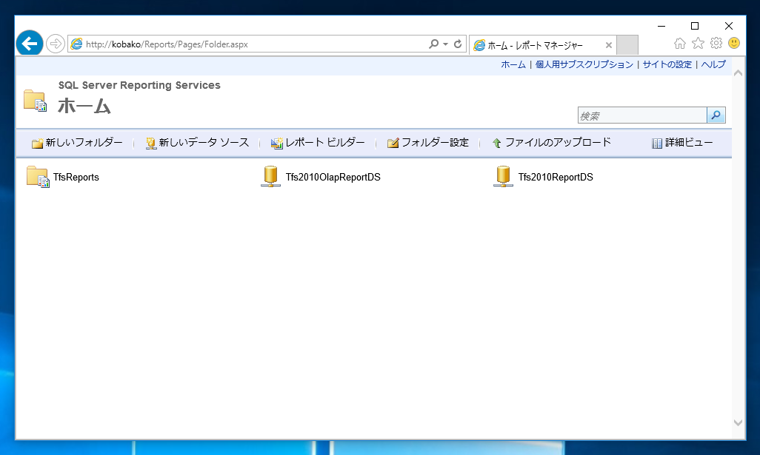Image resolution: width=760 pixels, height=455 pixels.
Task: Click the URL text in address bar
Action: [x=167, y=44]
